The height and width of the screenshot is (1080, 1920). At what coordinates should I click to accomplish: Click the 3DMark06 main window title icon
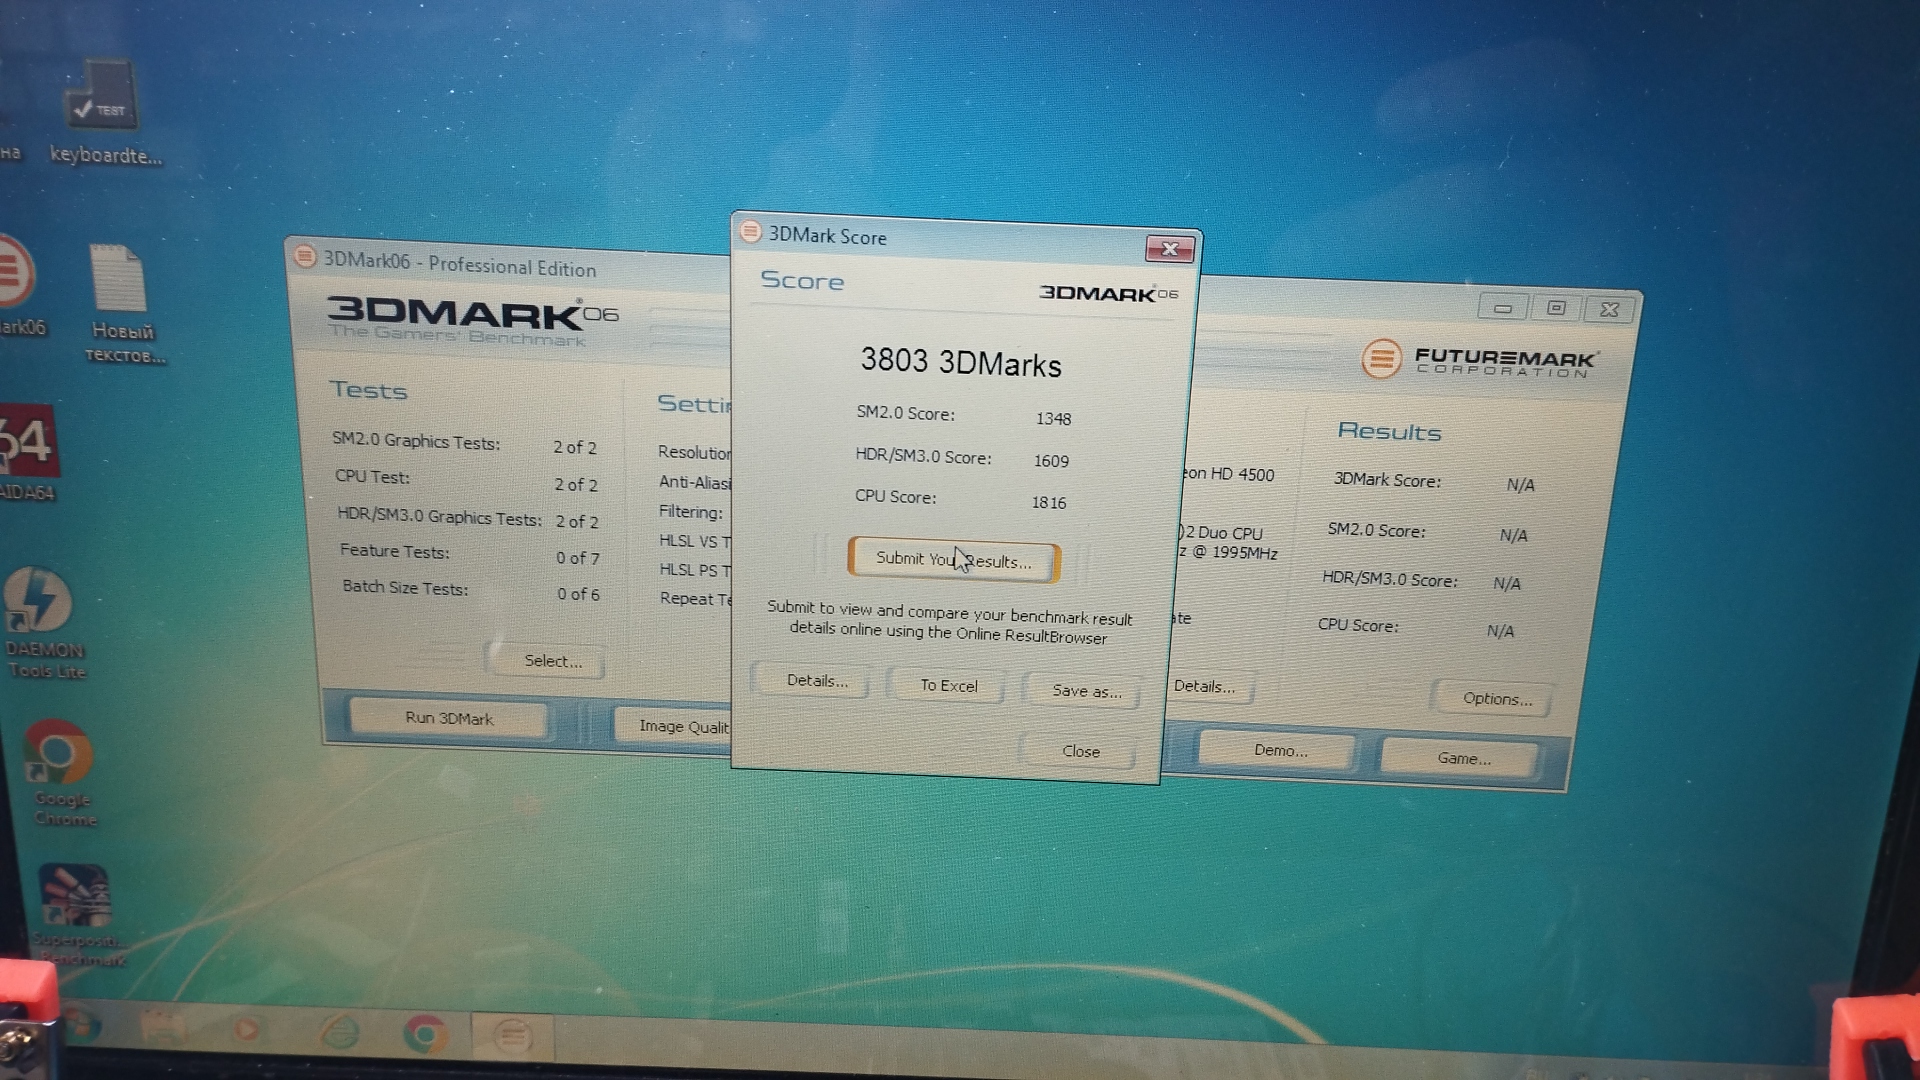(x=305, y=256)
